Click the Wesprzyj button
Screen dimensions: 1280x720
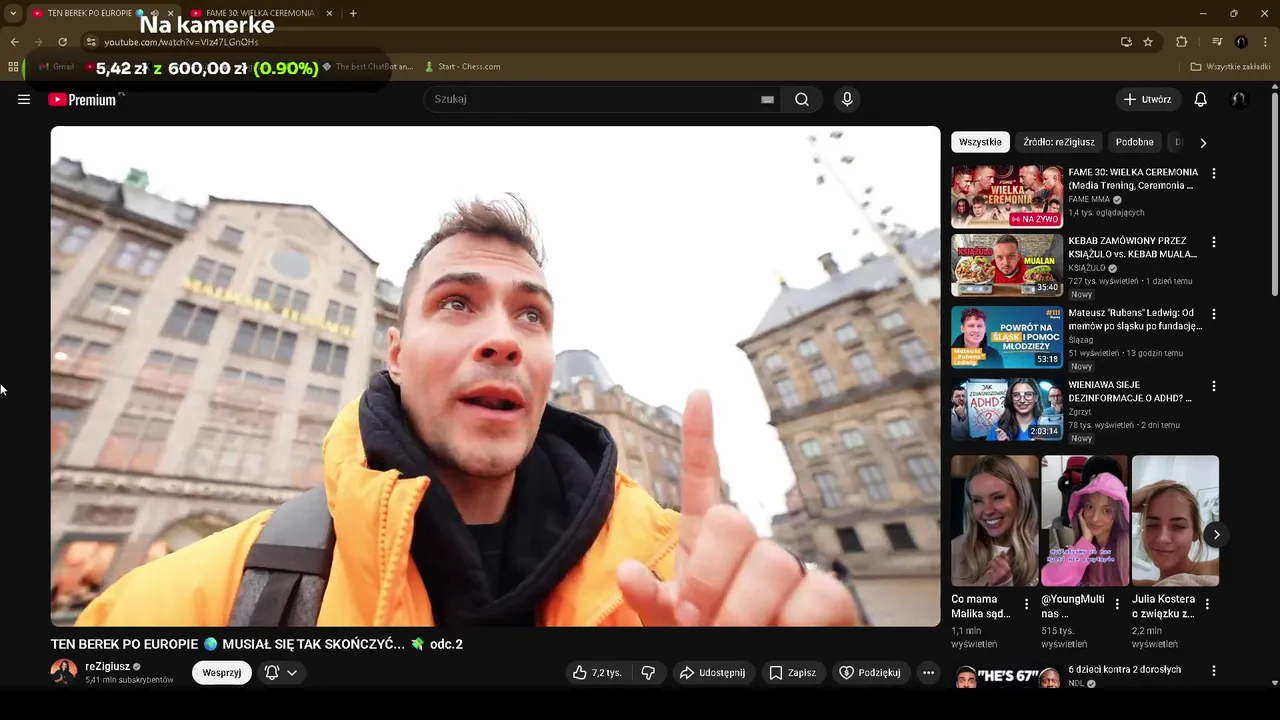pos(222,673)
